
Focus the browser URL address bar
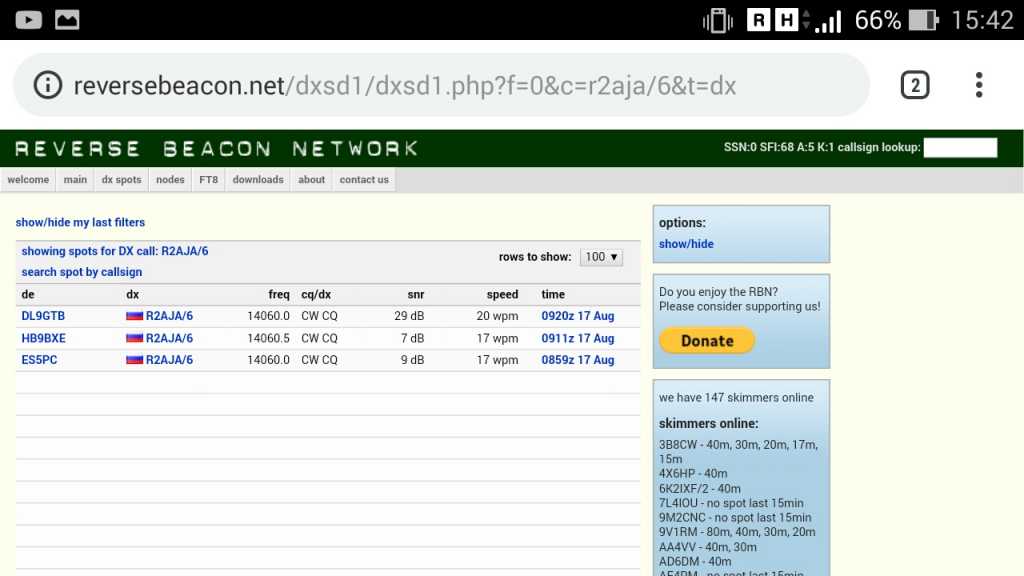(x=441, y=85)
